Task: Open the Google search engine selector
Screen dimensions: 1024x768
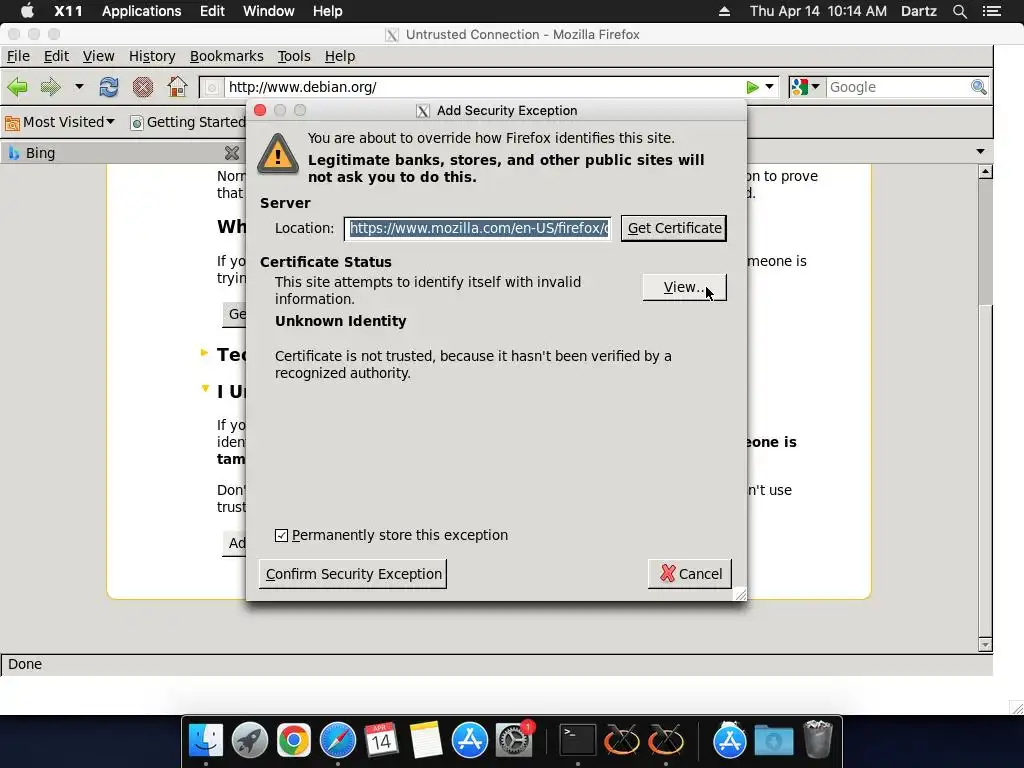Action: 805,87
